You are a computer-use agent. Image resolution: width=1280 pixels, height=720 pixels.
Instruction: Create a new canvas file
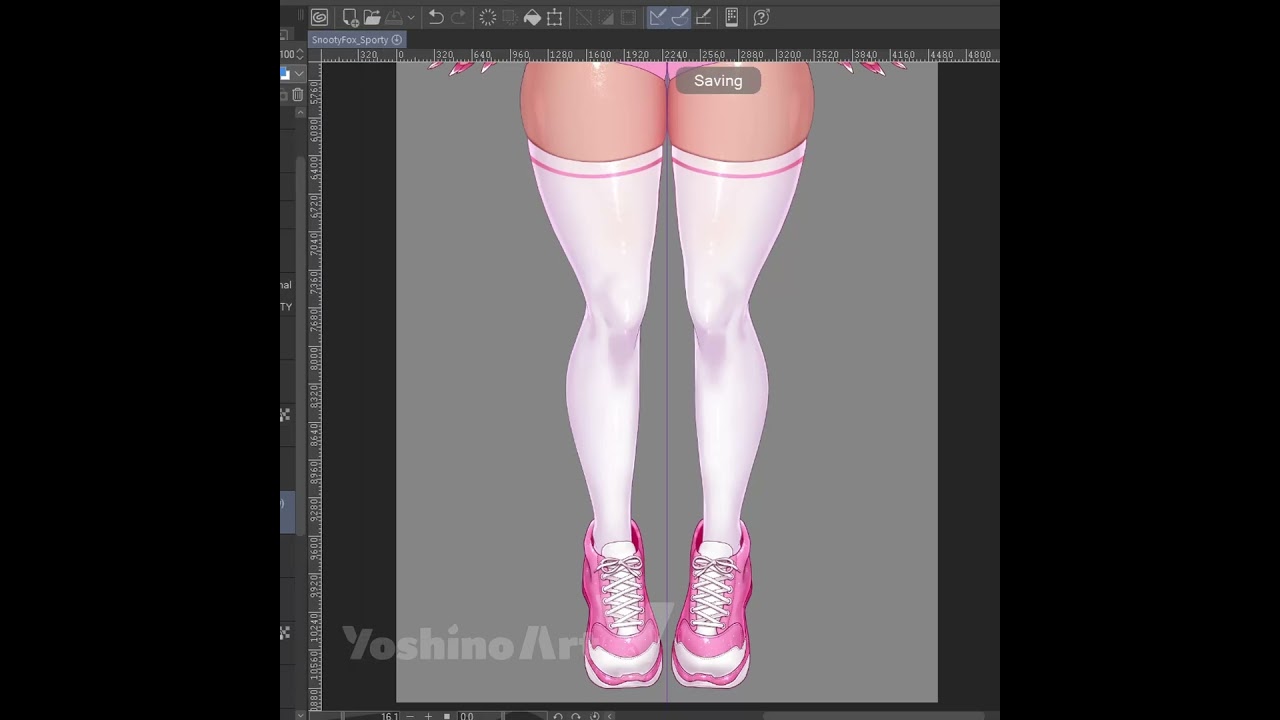(x=350, y=17)
